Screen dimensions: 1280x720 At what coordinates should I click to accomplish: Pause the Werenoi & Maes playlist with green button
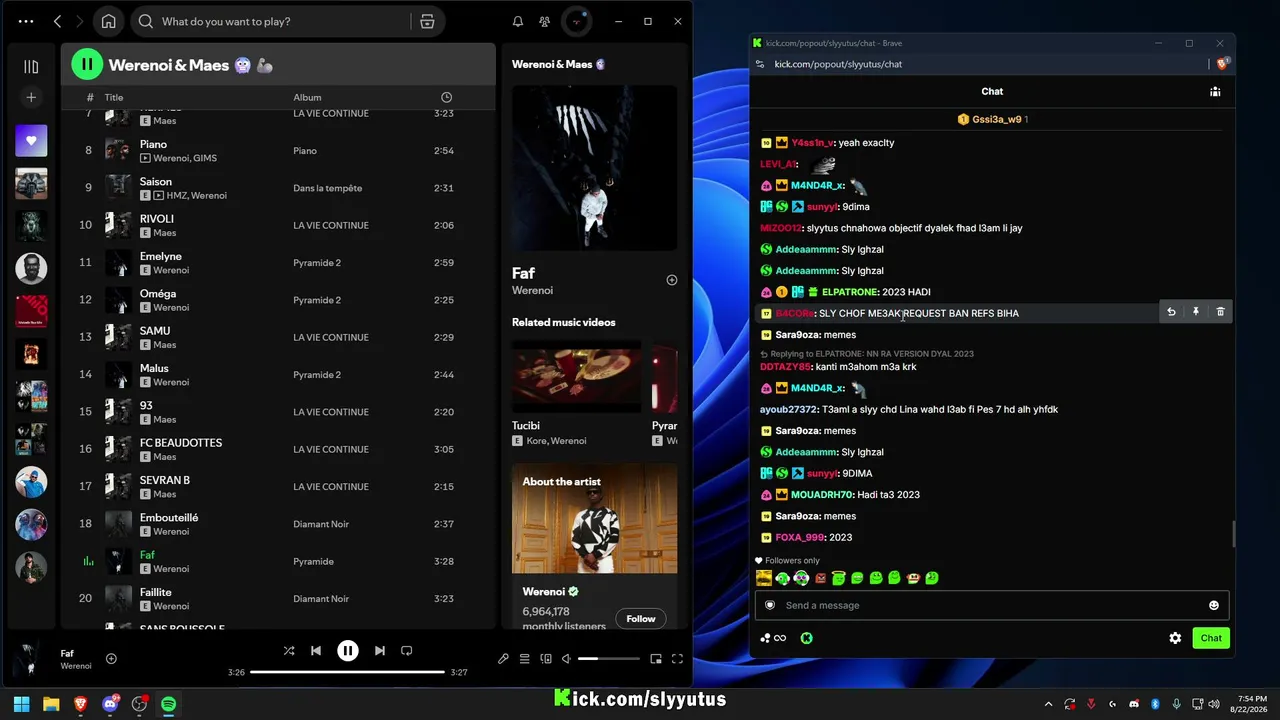tap(87, 65)
